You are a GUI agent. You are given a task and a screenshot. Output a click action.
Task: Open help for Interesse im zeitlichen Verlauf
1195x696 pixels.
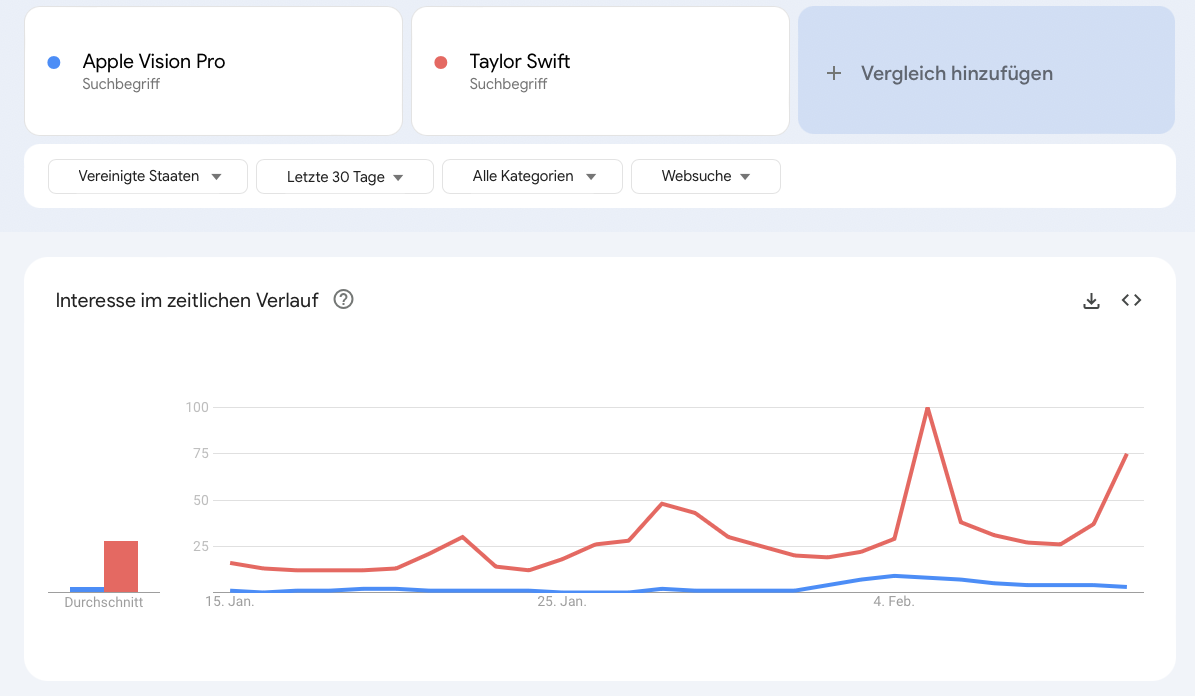coord(343,300)
